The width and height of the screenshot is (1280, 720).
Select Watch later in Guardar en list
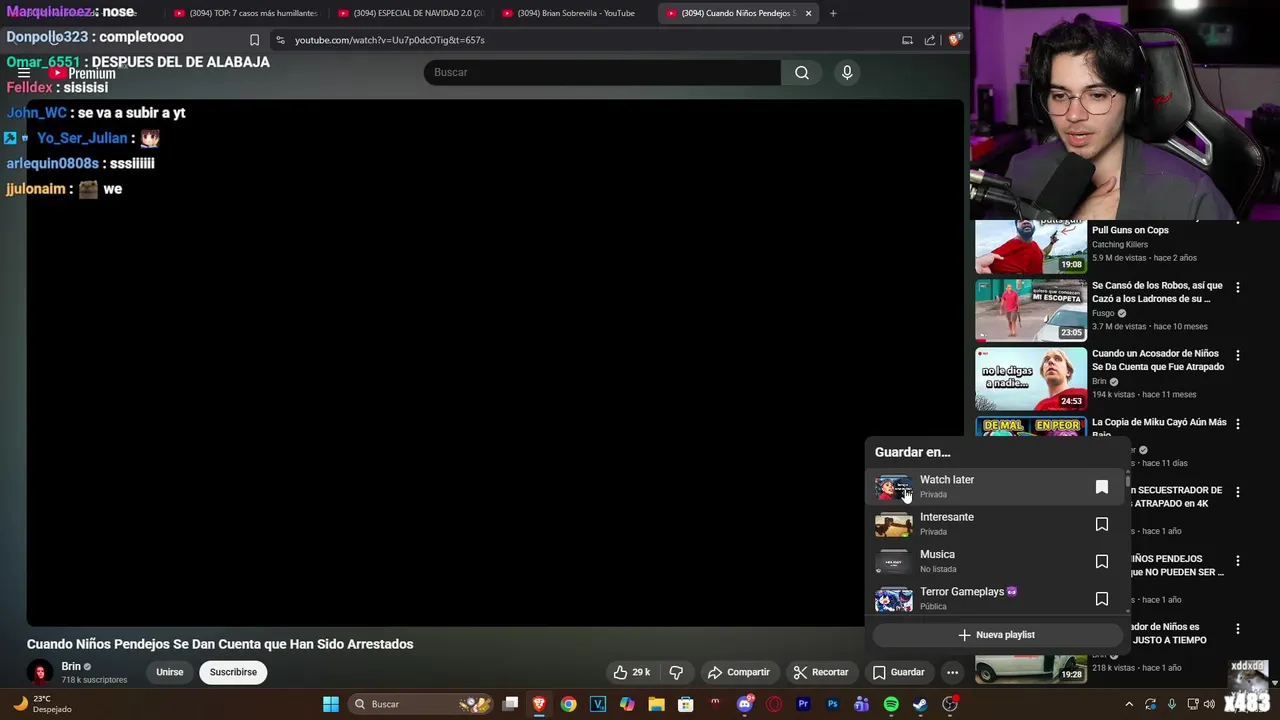(995, 487)
